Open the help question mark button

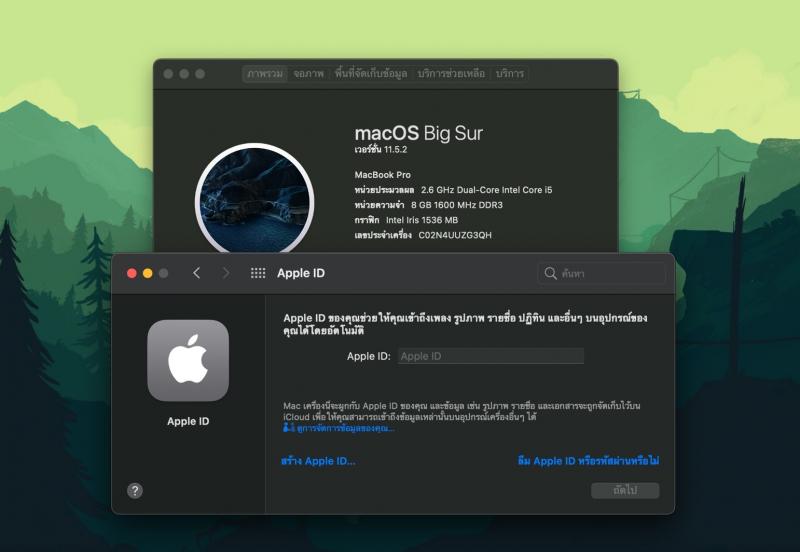click(135, 490)
